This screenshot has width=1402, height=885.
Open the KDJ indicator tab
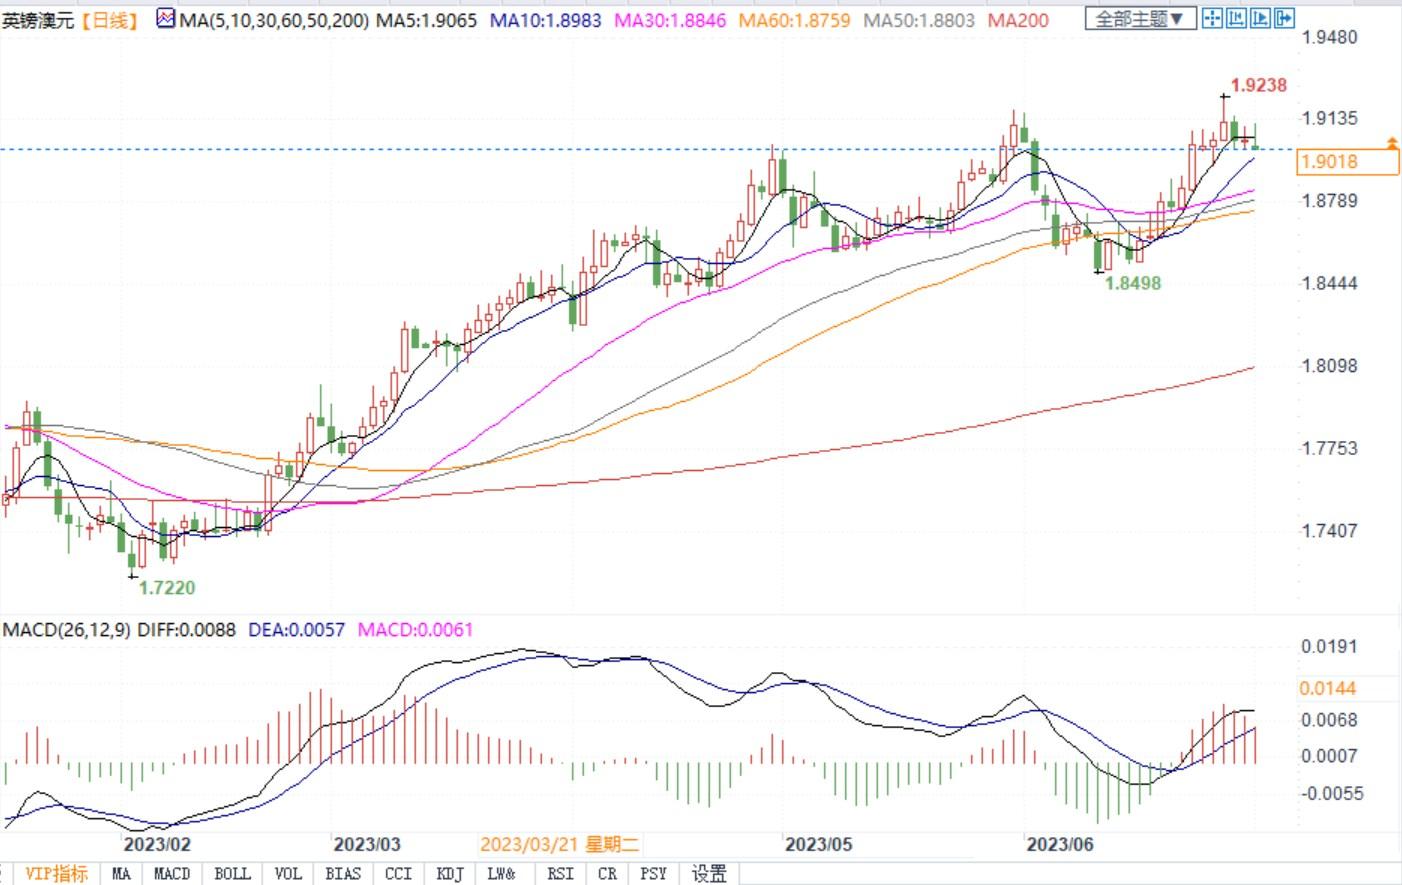click(x=450, y=873)
